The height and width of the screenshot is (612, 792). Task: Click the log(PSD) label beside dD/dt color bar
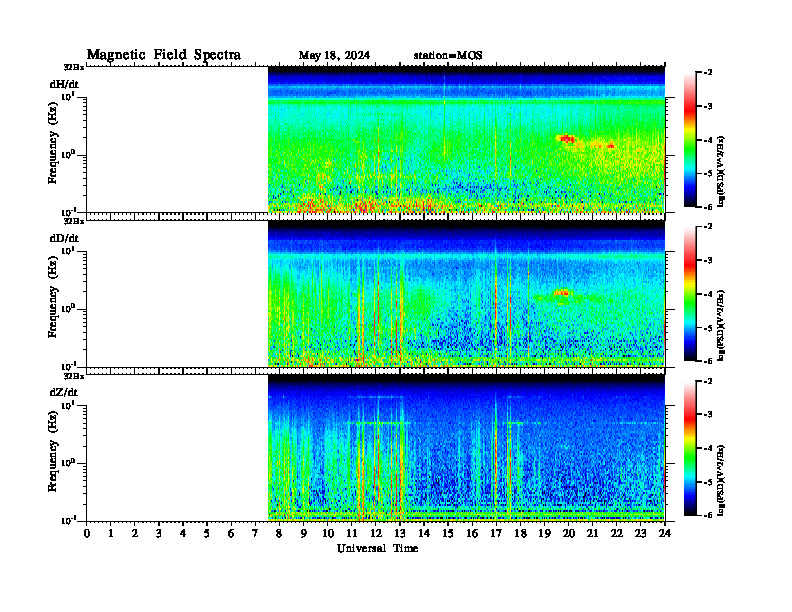(721, 325)
